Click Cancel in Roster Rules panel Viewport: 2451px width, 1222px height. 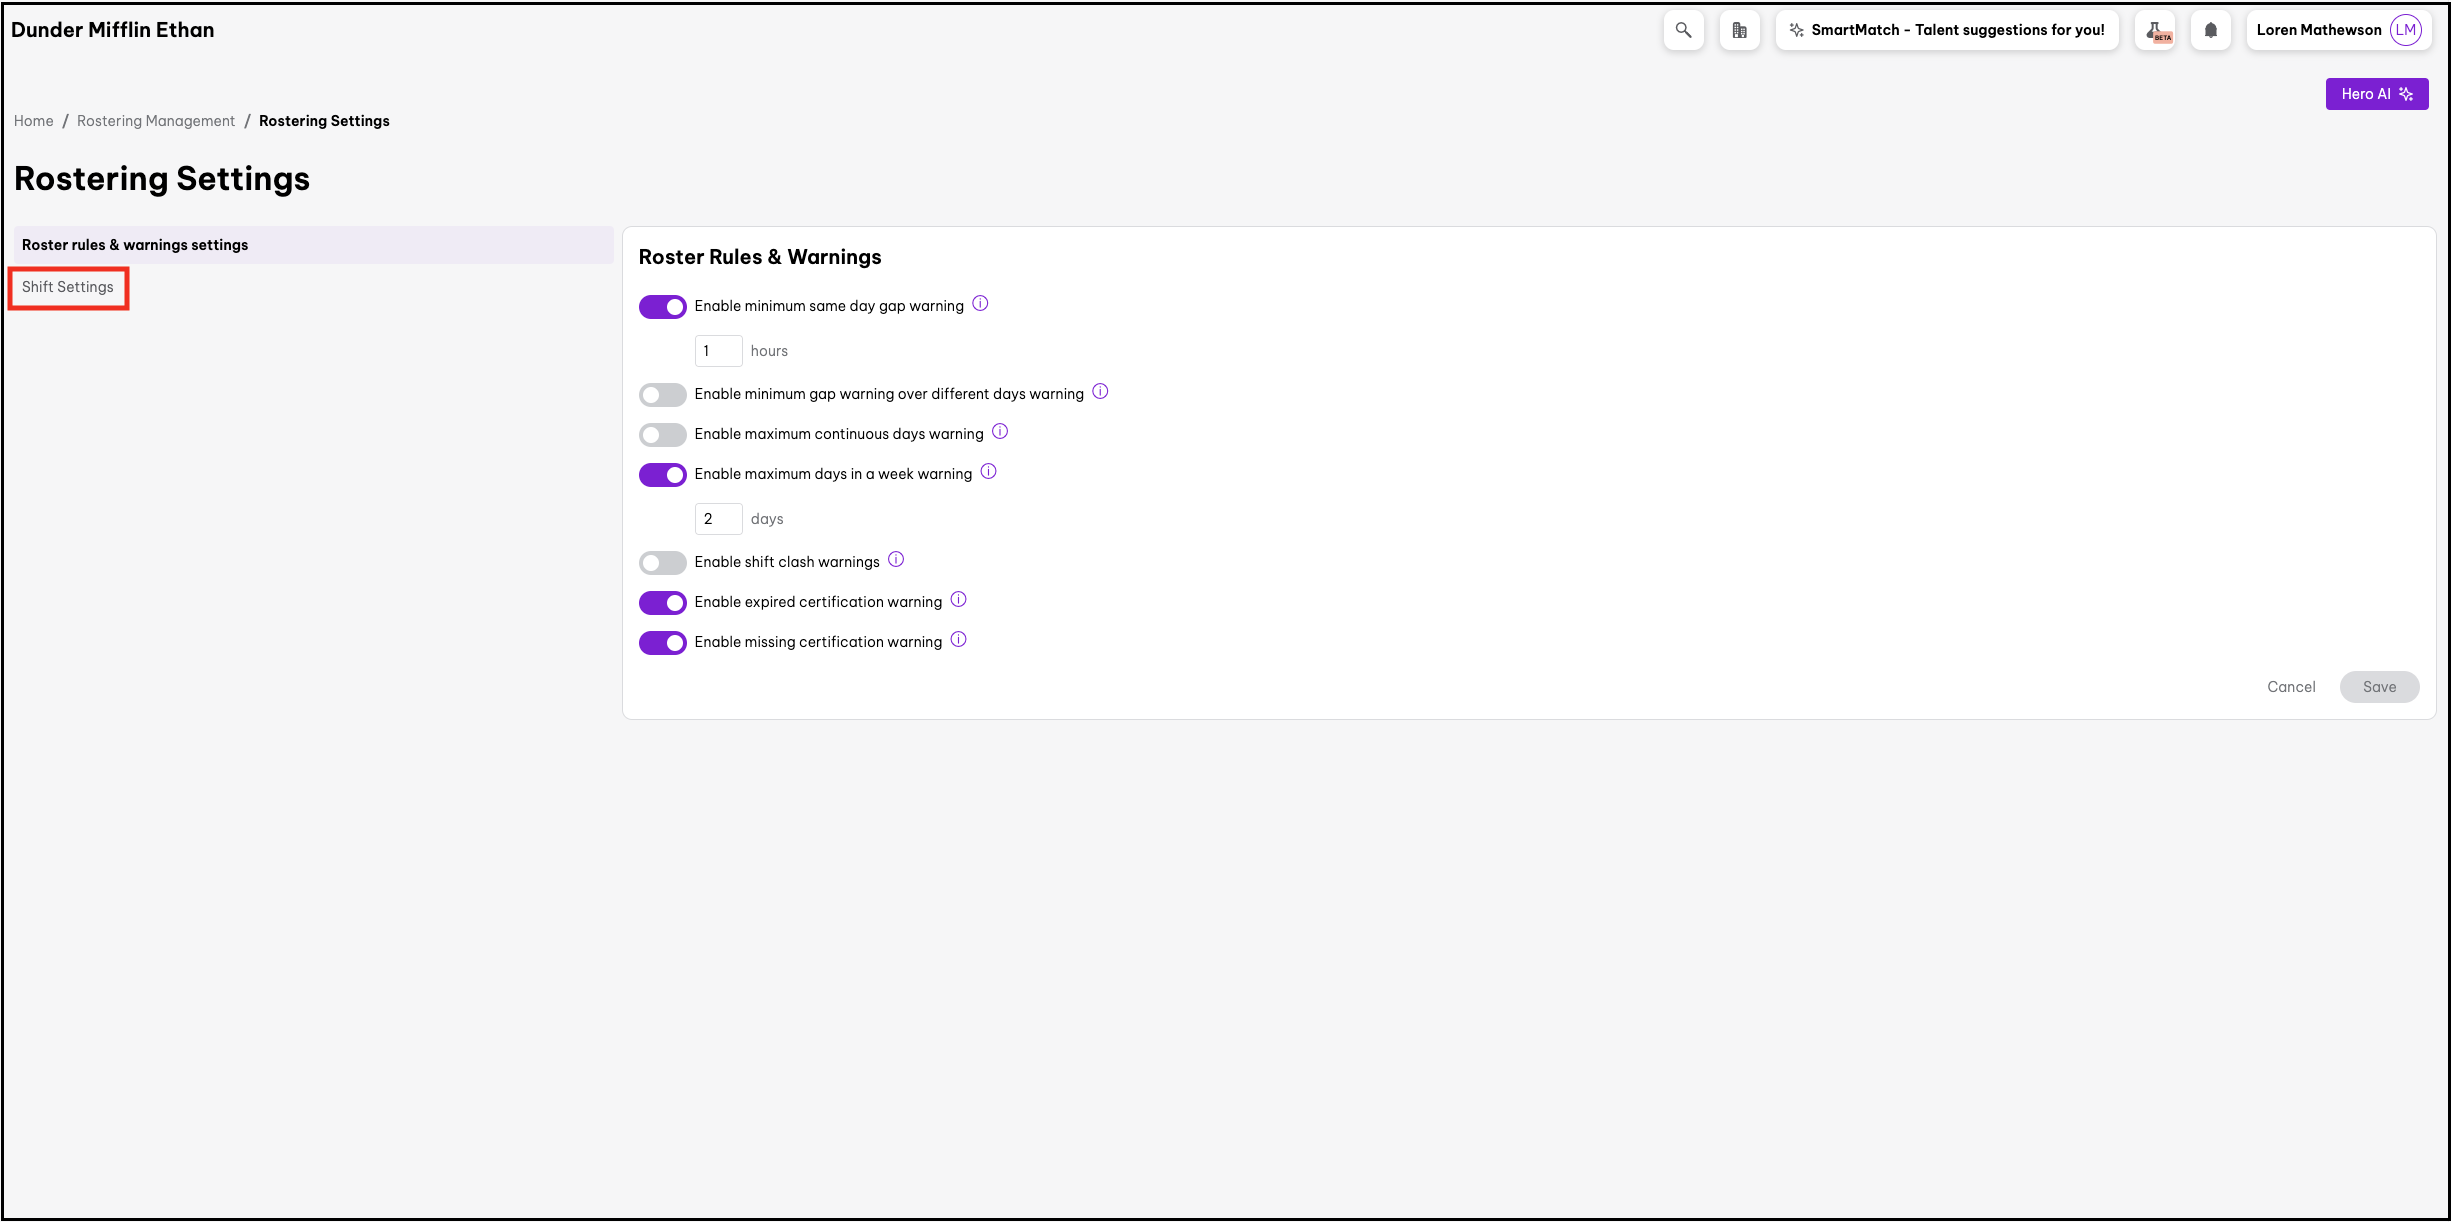pos(2290,687)
